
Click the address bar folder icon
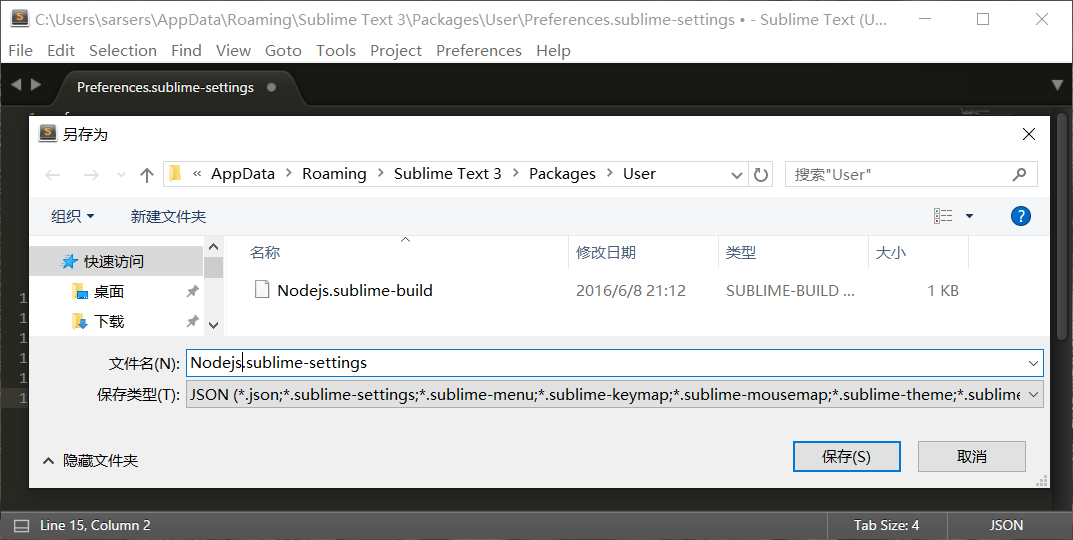point(176,174)
